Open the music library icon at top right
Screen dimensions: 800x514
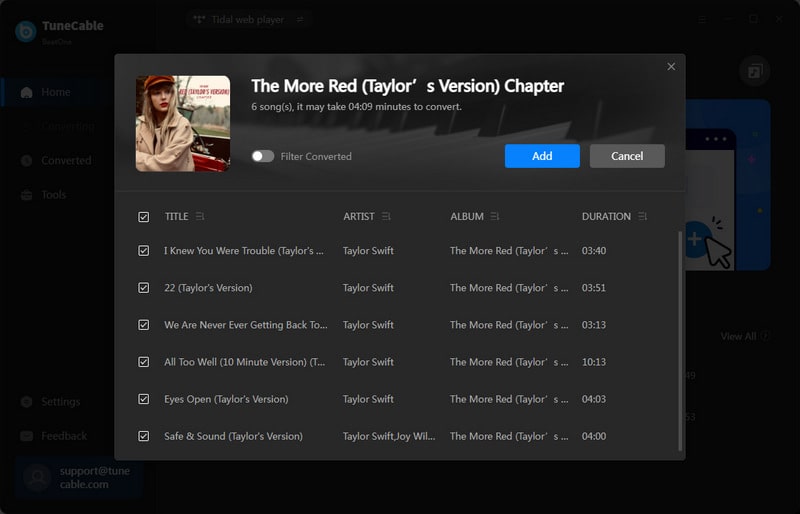(753, 72)
